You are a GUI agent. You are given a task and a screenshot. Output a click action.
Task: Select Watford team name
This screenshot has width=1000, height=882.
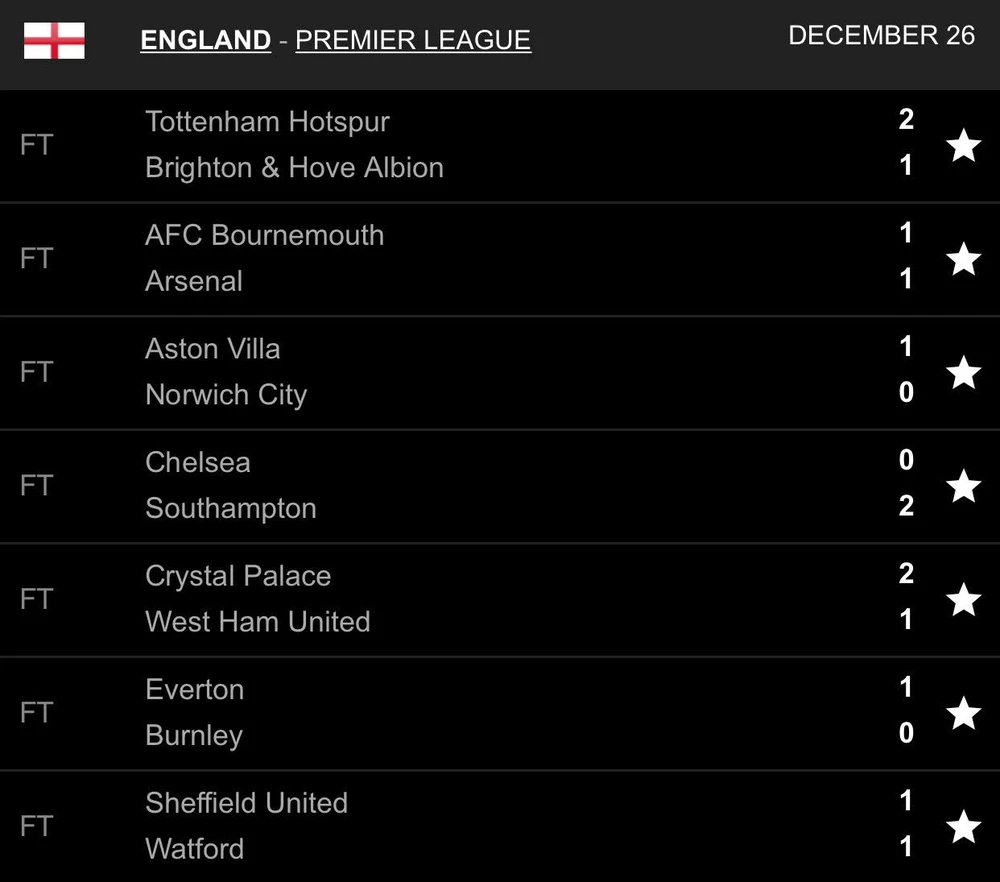(x=195, y=849)
